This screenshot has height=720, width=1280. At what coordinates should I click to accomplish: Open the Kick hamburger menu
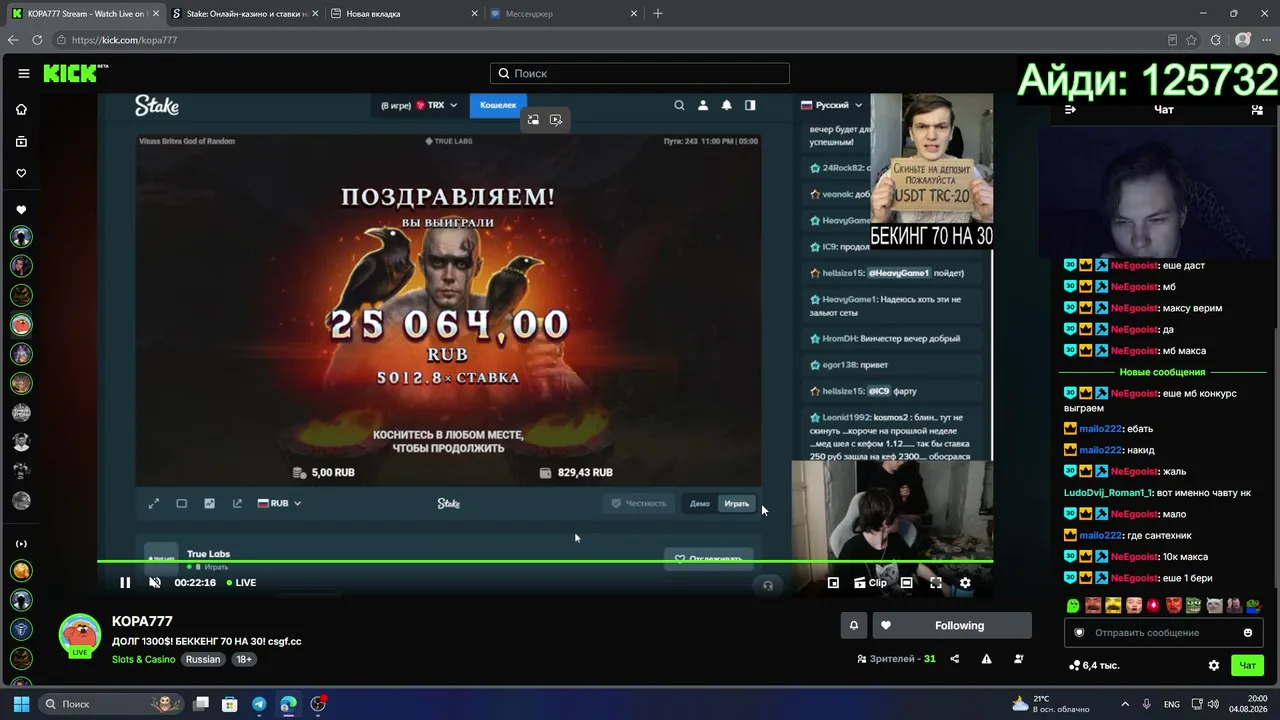tap(23, 73)
